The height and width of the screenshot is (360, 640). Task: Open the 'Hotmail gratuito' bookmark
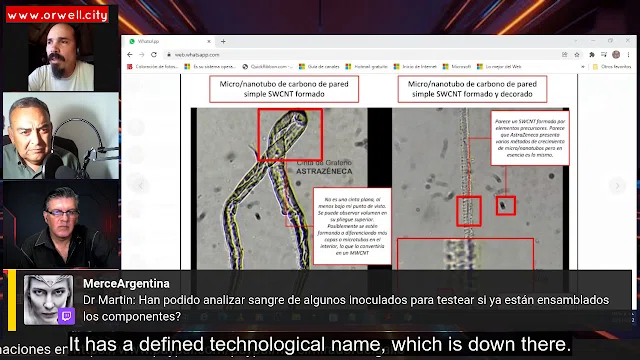(x=367, y=67)
